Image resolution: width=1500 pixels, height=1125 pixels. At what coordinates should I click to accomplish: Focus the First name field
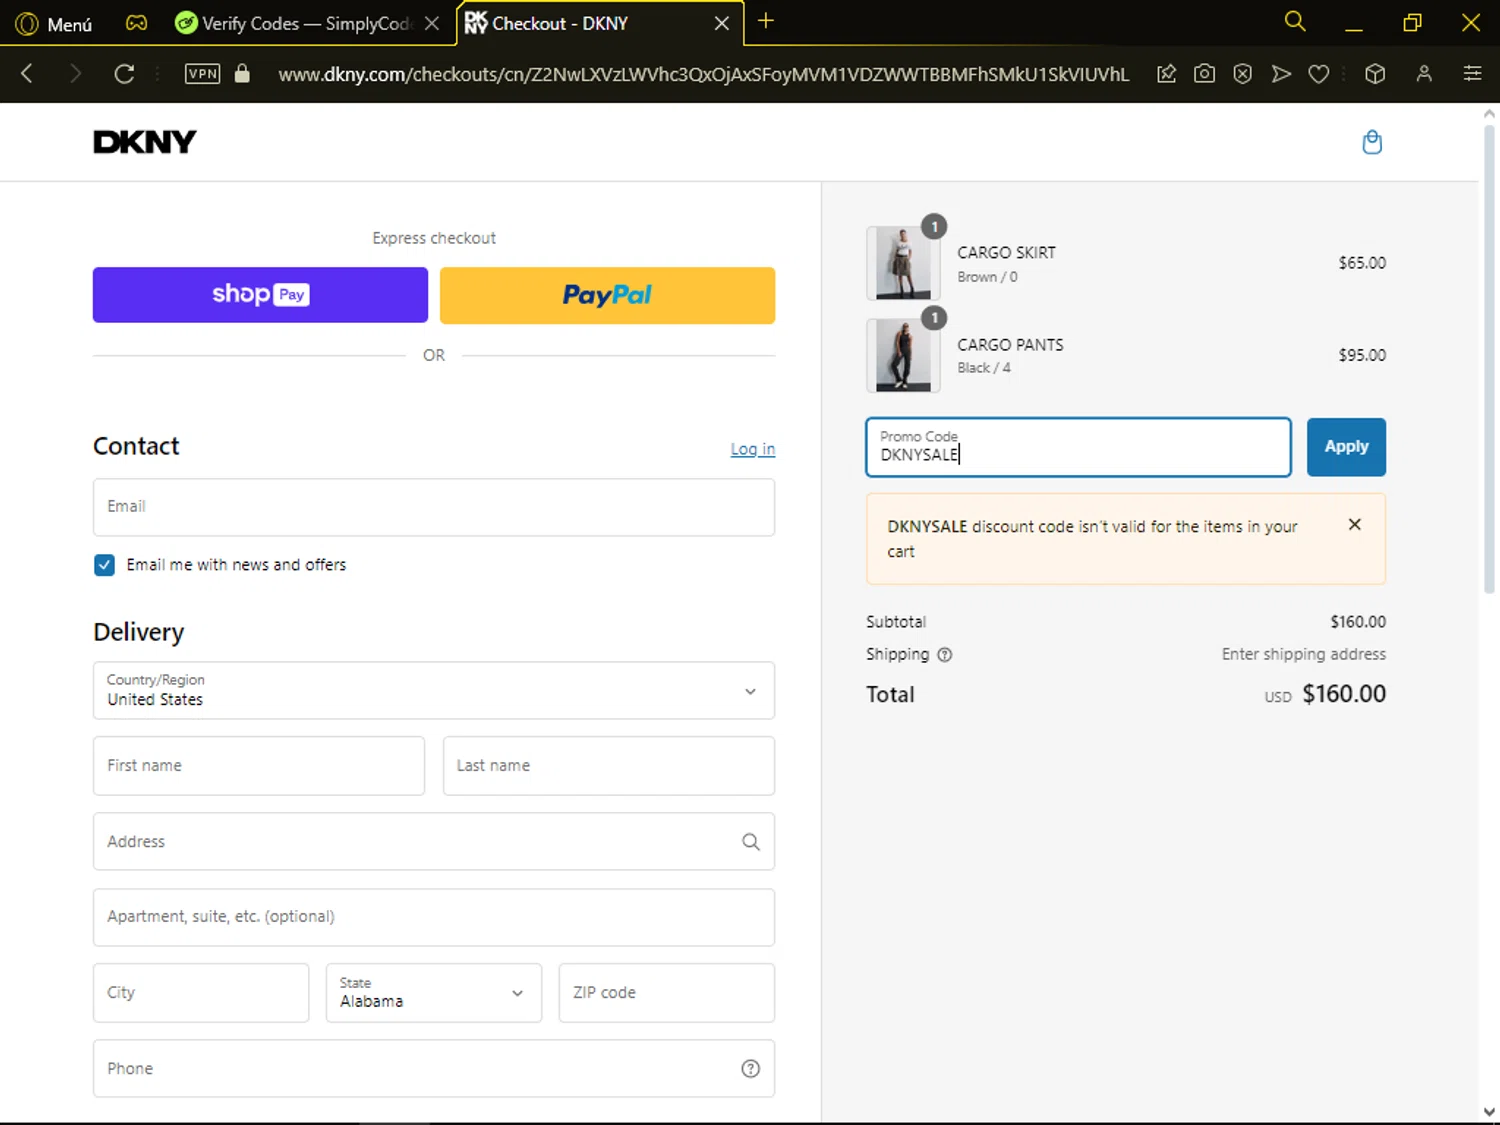click(x=259, y=766)
